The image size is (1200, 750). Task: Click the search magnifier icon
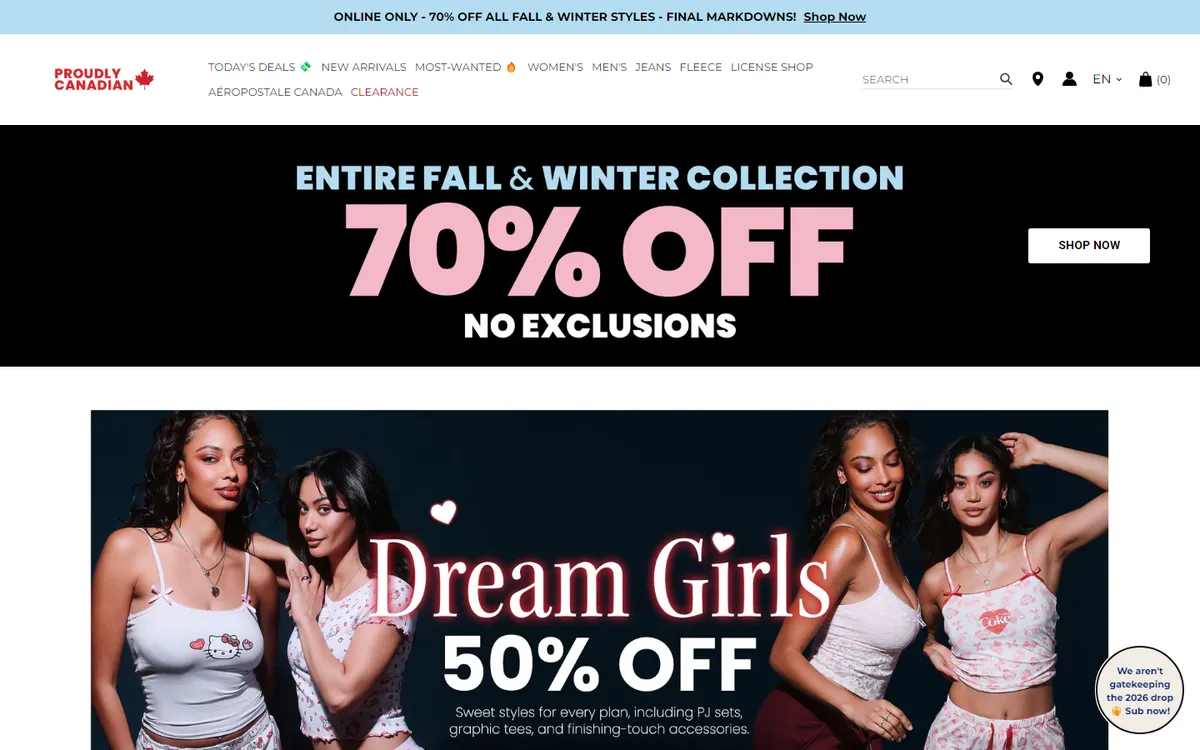click(x=1006, y=79)
